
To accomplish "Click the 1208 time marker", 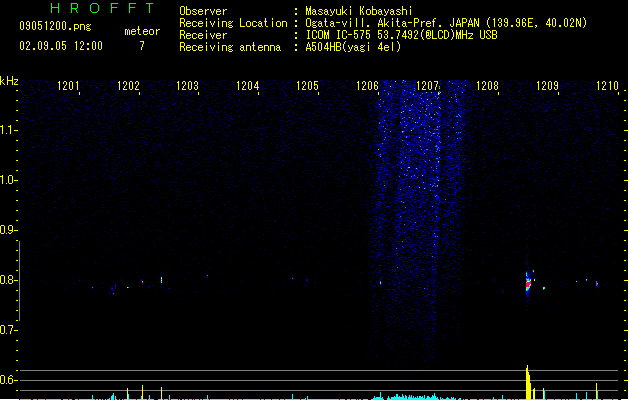I will tap(487, 86).
